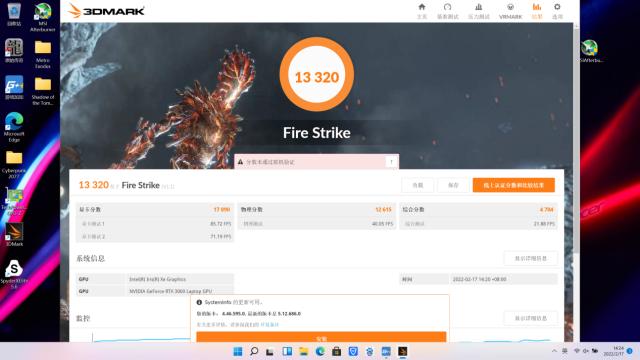The height and width of the screenshot is (360, 640).
Task: Open the notification badge by the clock
Action: tap(630, 351)
